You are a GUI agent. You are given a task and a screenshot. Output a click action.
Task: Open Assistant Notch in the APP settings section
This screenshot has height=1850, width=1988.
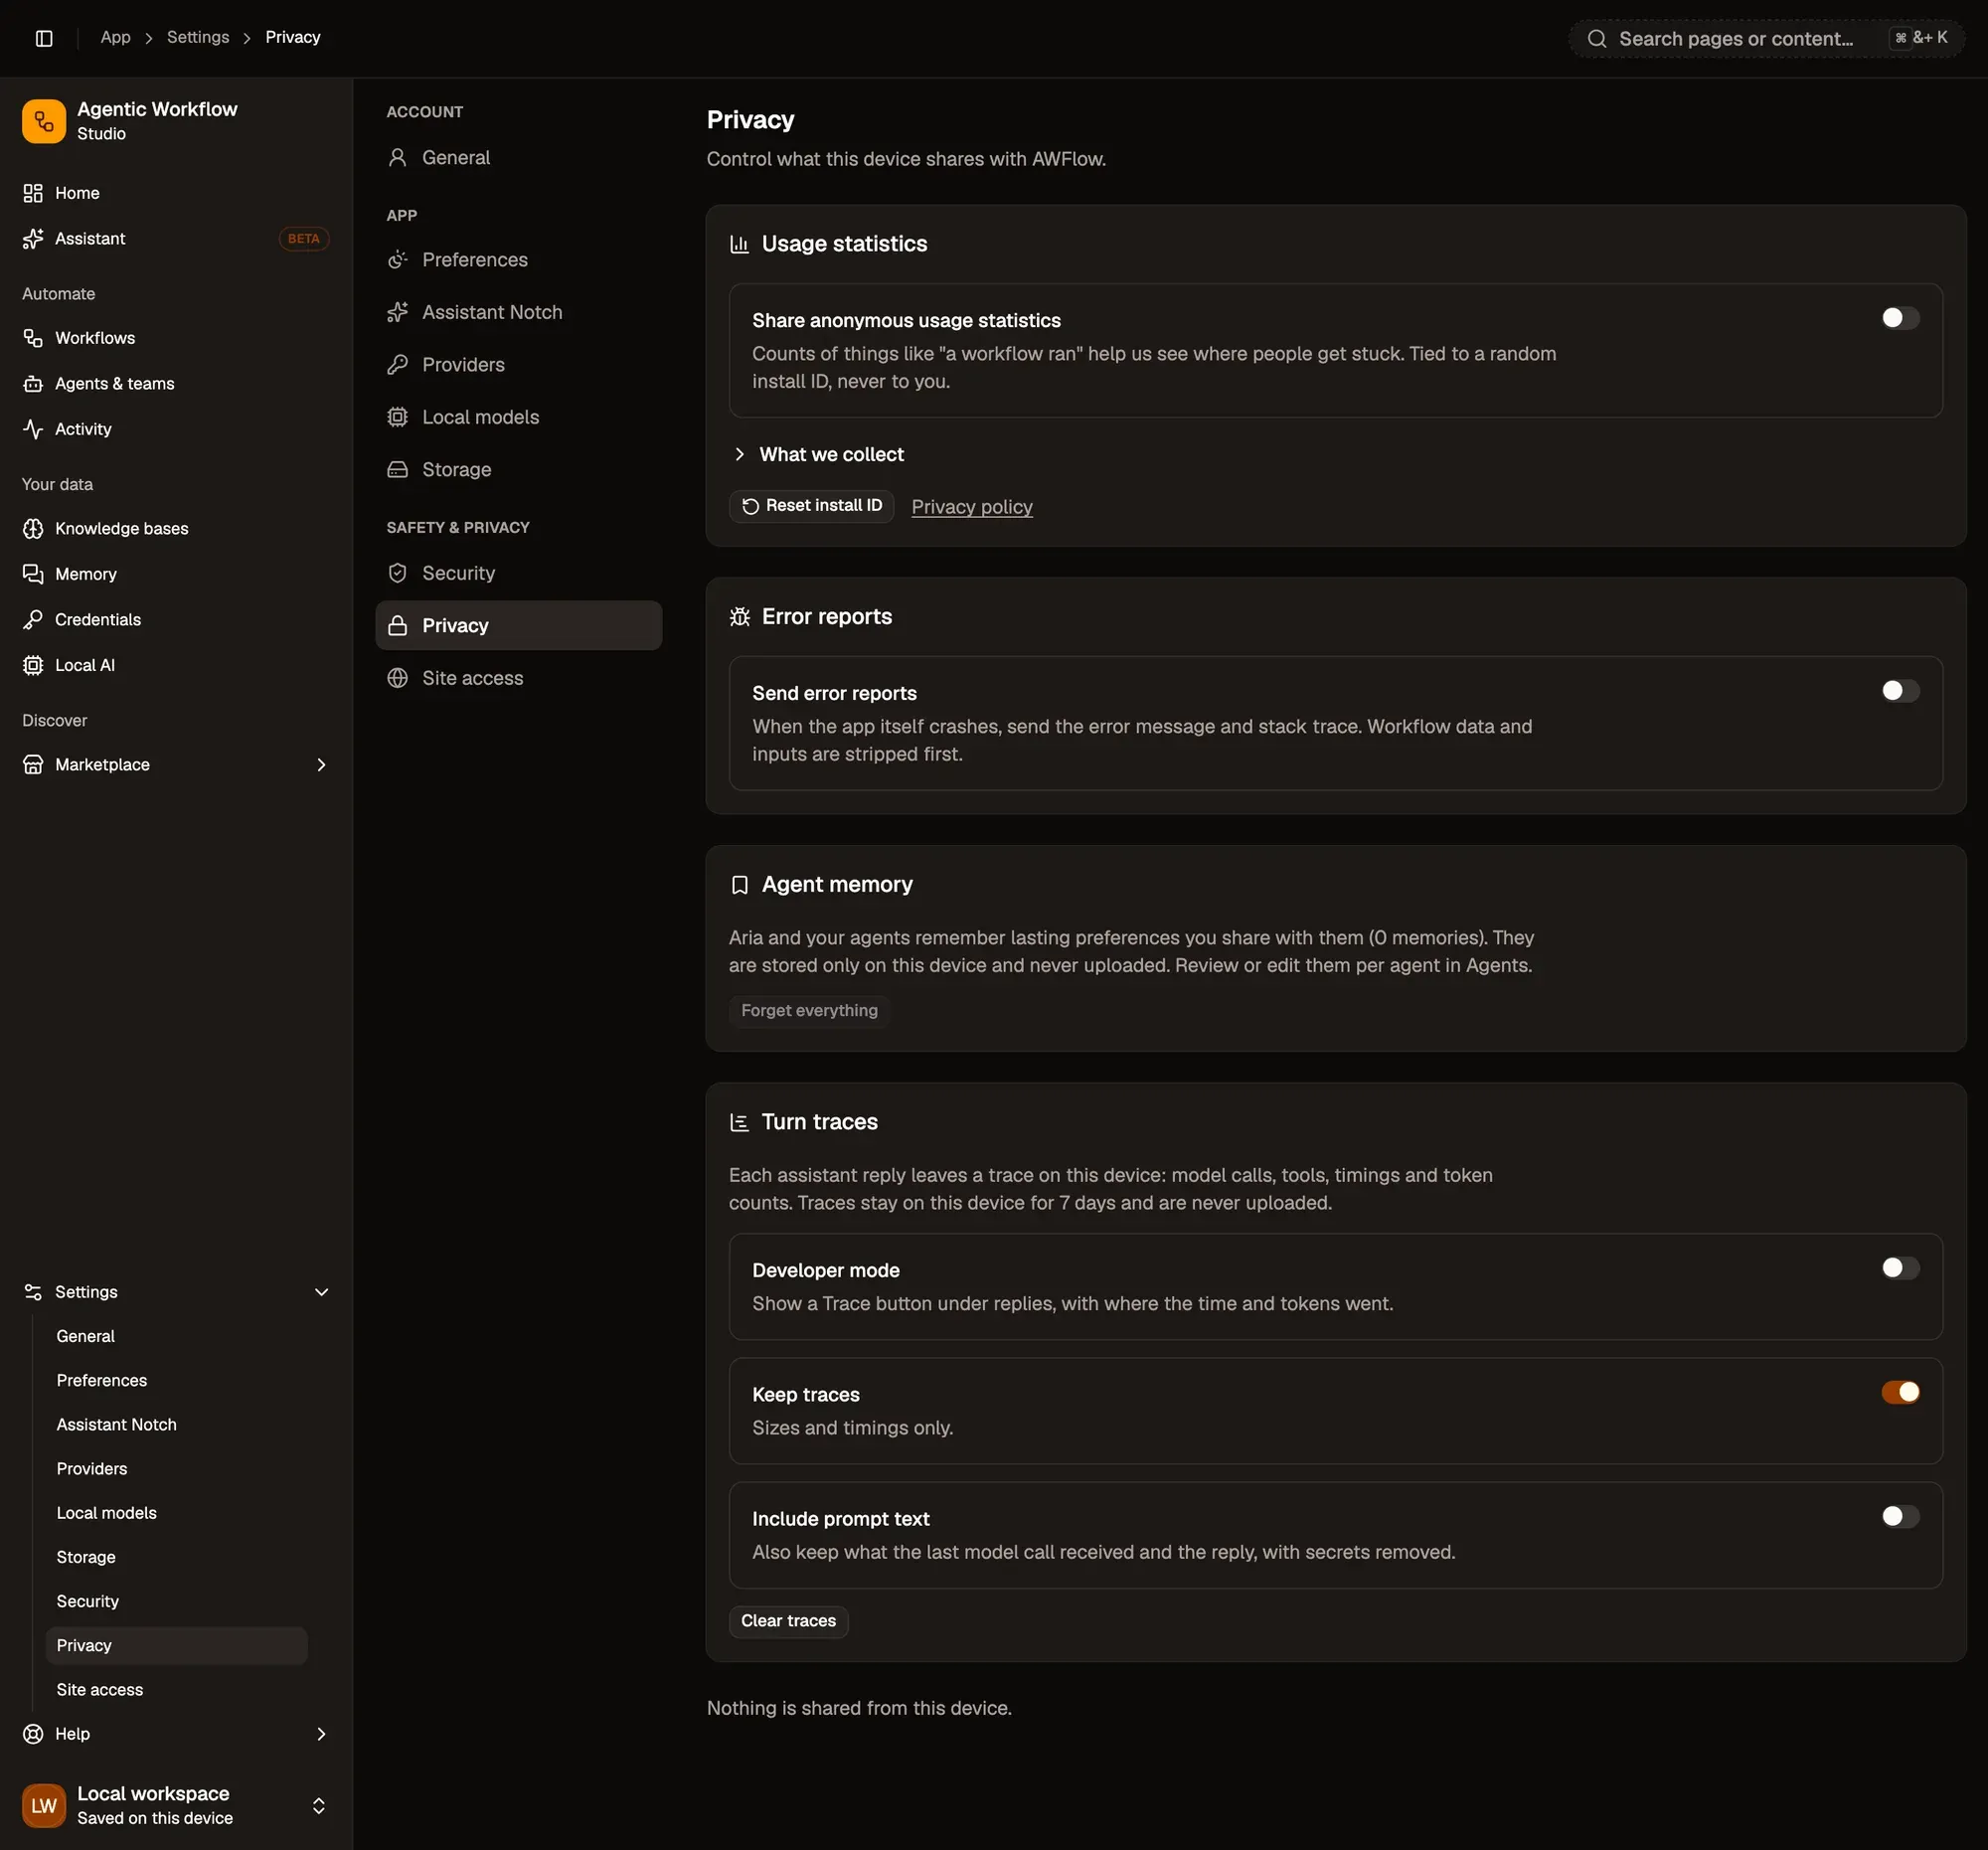tap(518, 312)
